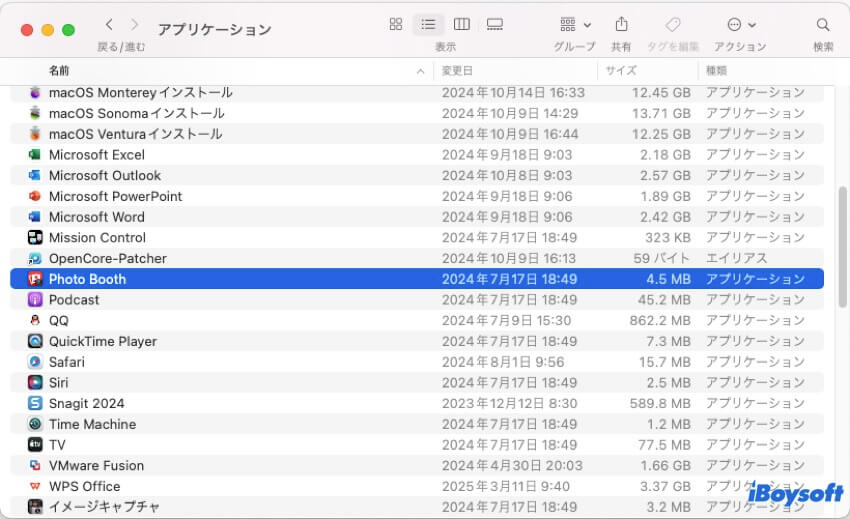This screenshot has height=519, width=850.
Task: Click the Siri icon
Action: coord(35,382)
